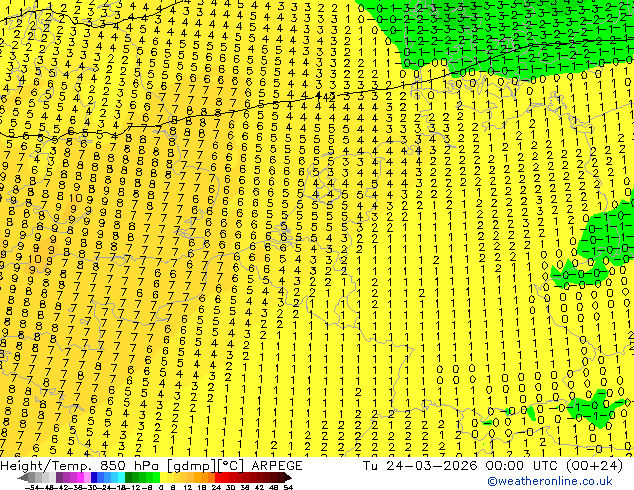Click the 142 contour label on the map

click(x=325, y=97)
